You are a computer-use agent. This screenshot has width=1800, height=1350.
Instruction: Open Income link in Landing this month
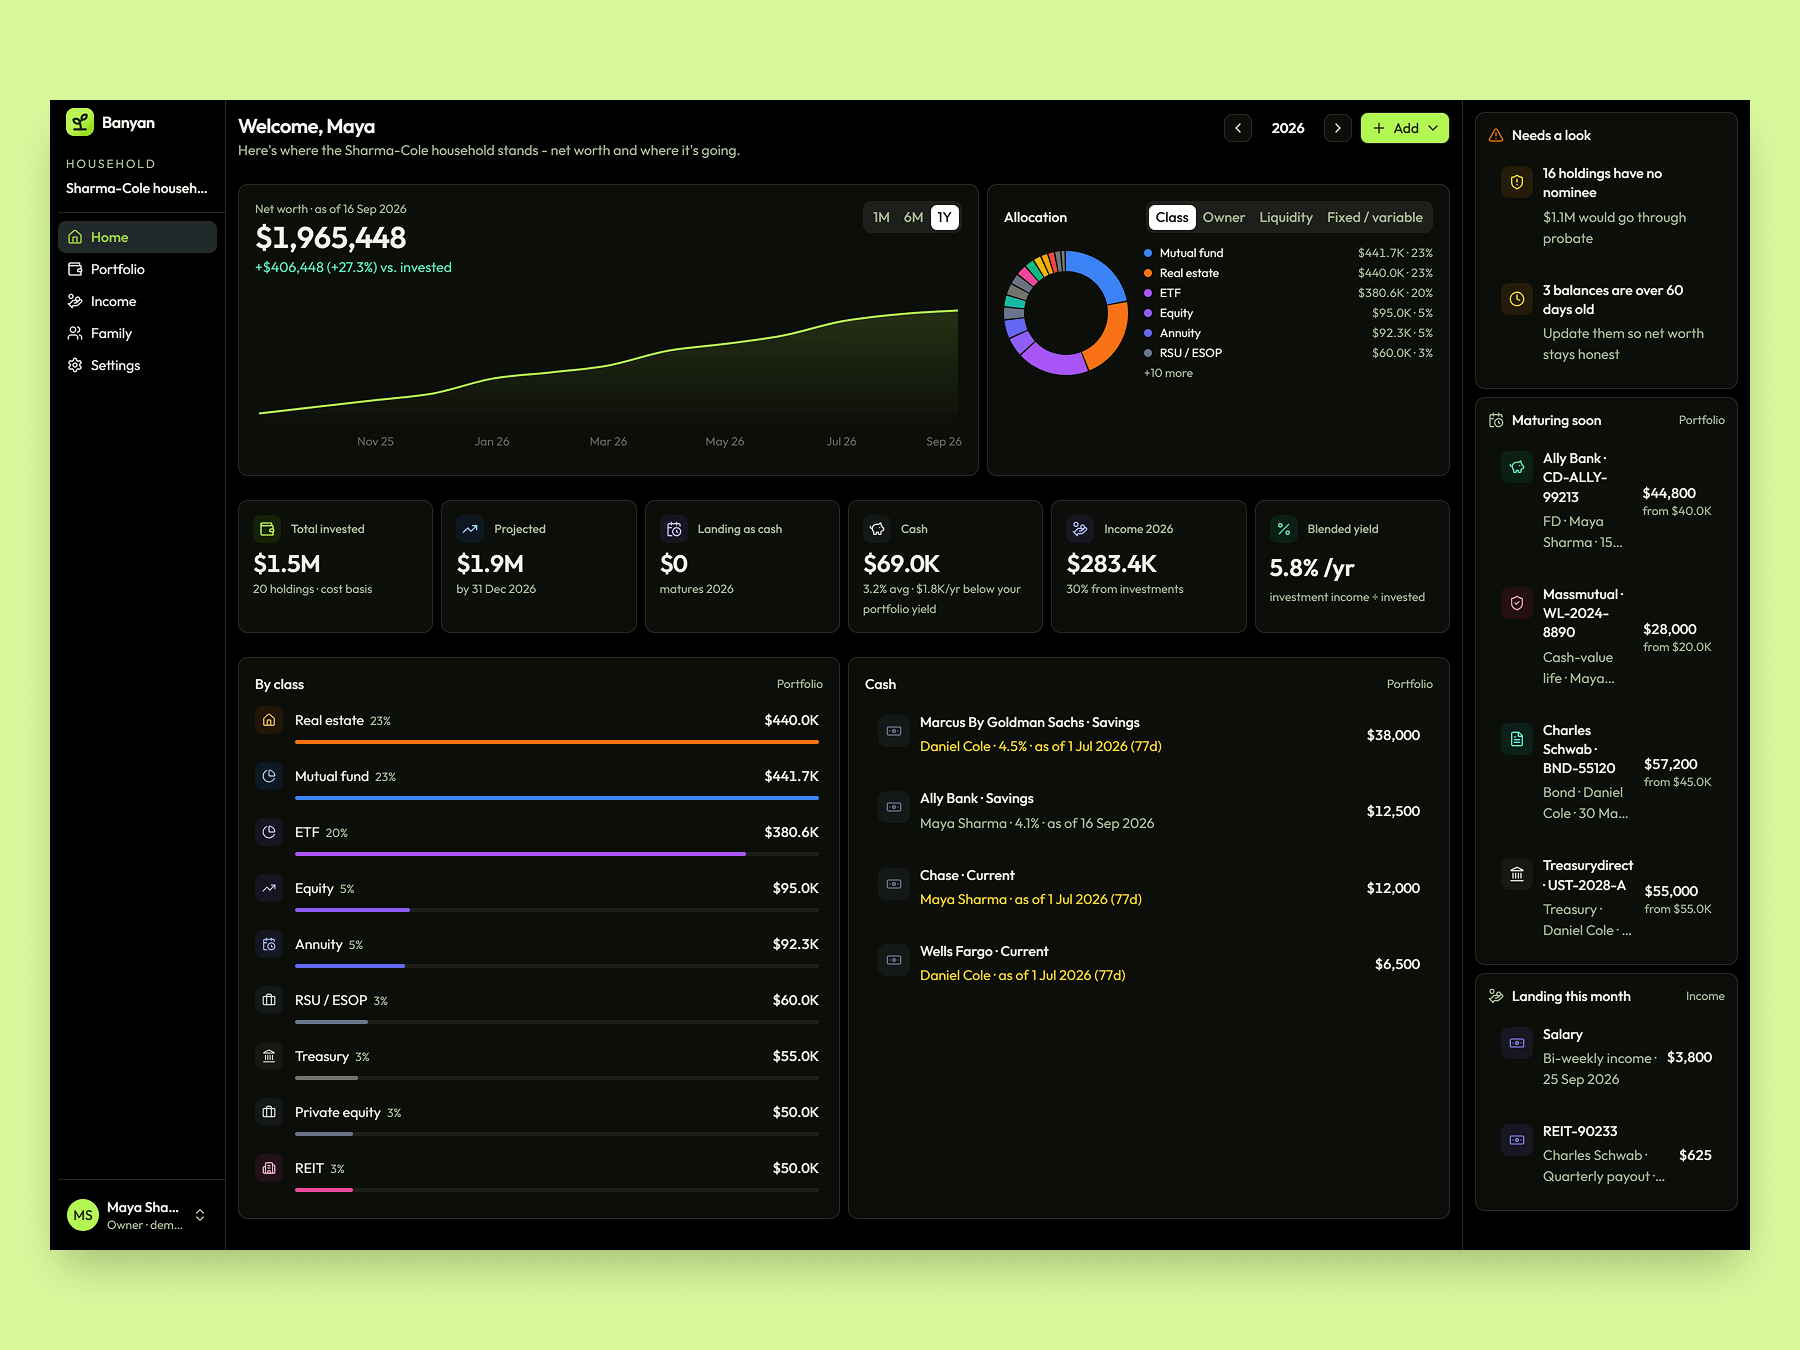pos(1705,996)
